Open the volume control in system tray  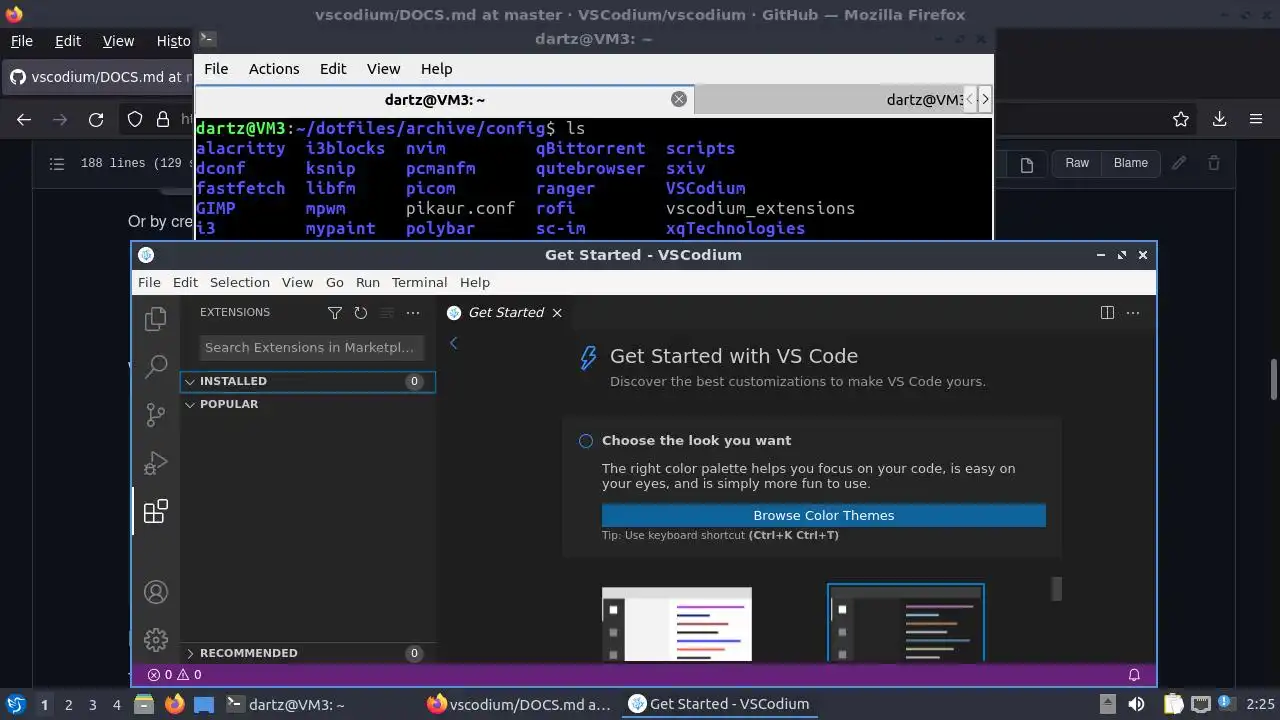[1135, 704]
